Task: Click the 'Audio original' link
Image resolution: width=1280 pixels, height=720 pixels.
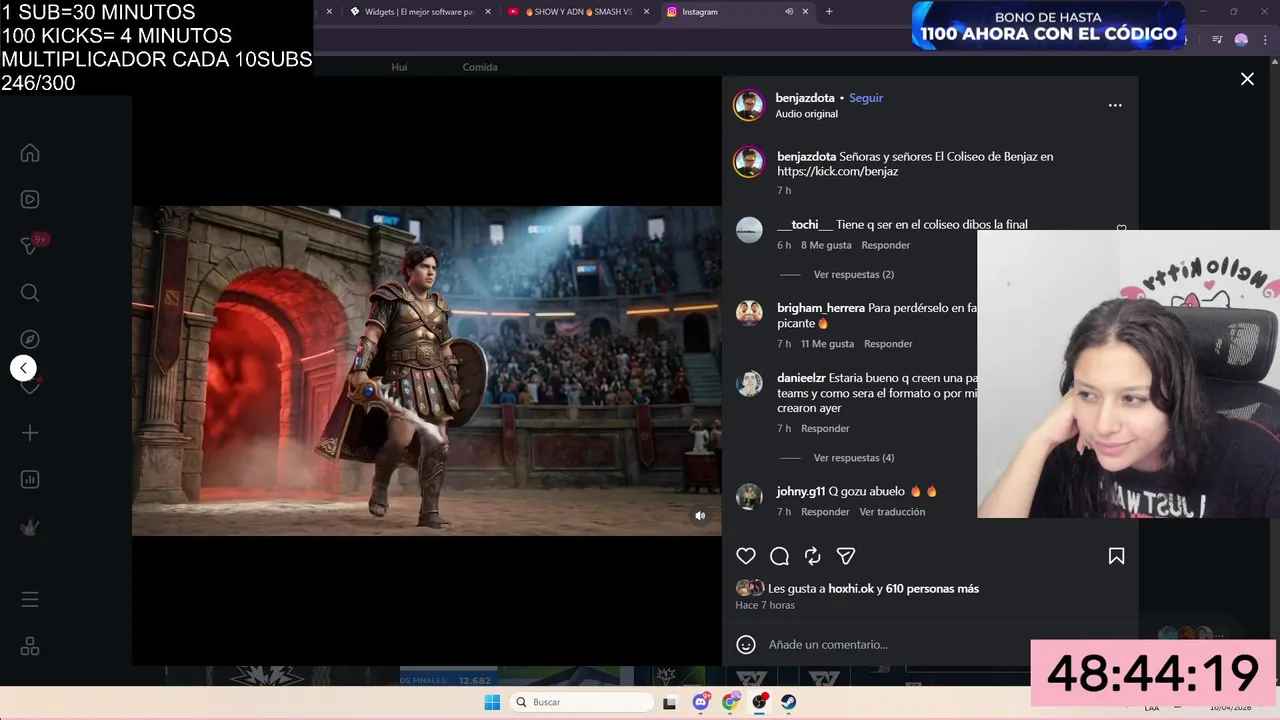Action: (806, 114)
